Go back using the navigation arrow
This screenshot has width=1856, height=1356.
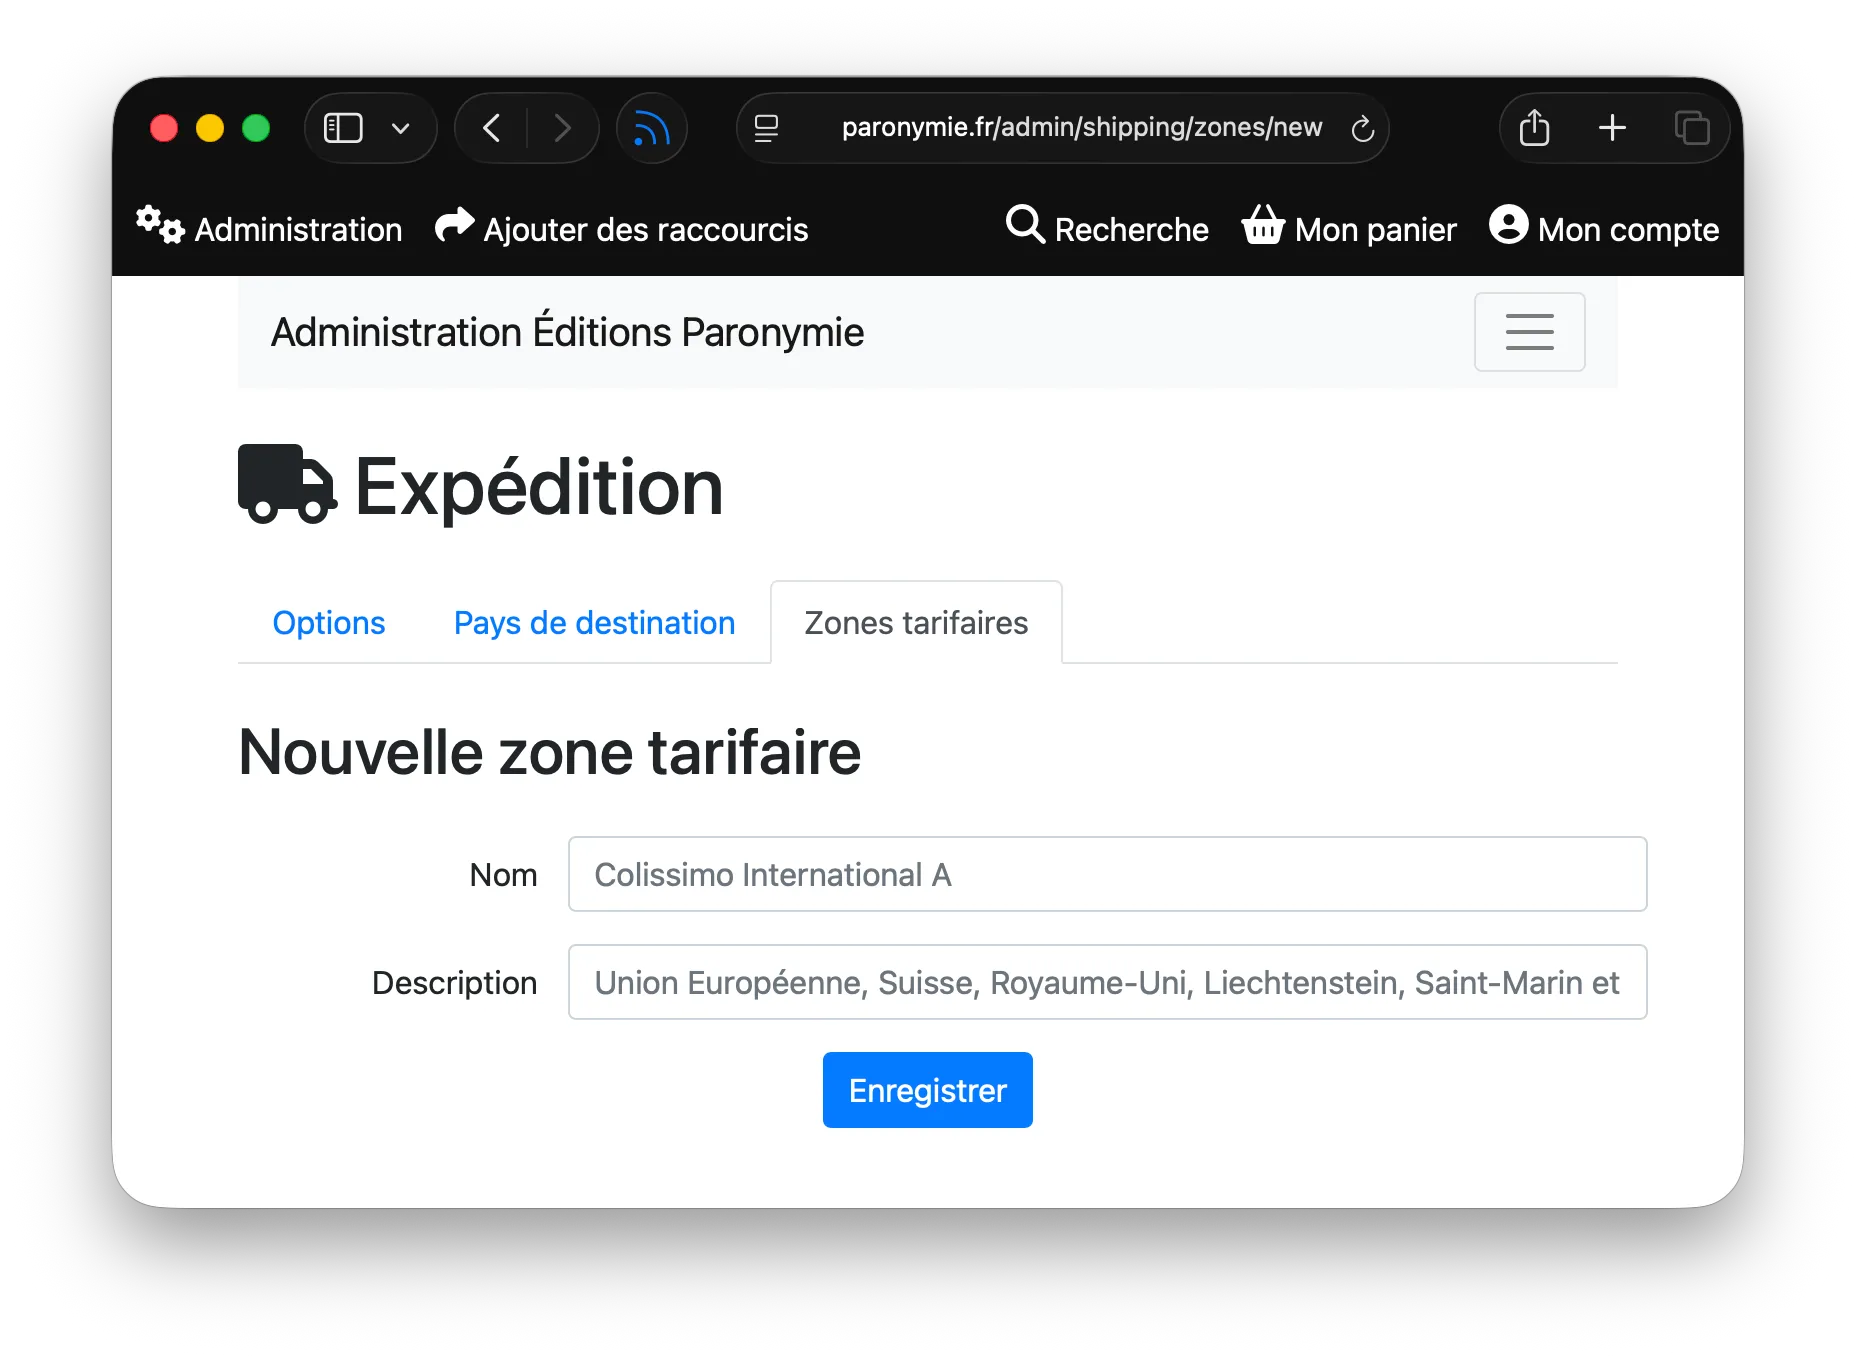[x=491, y=128]
